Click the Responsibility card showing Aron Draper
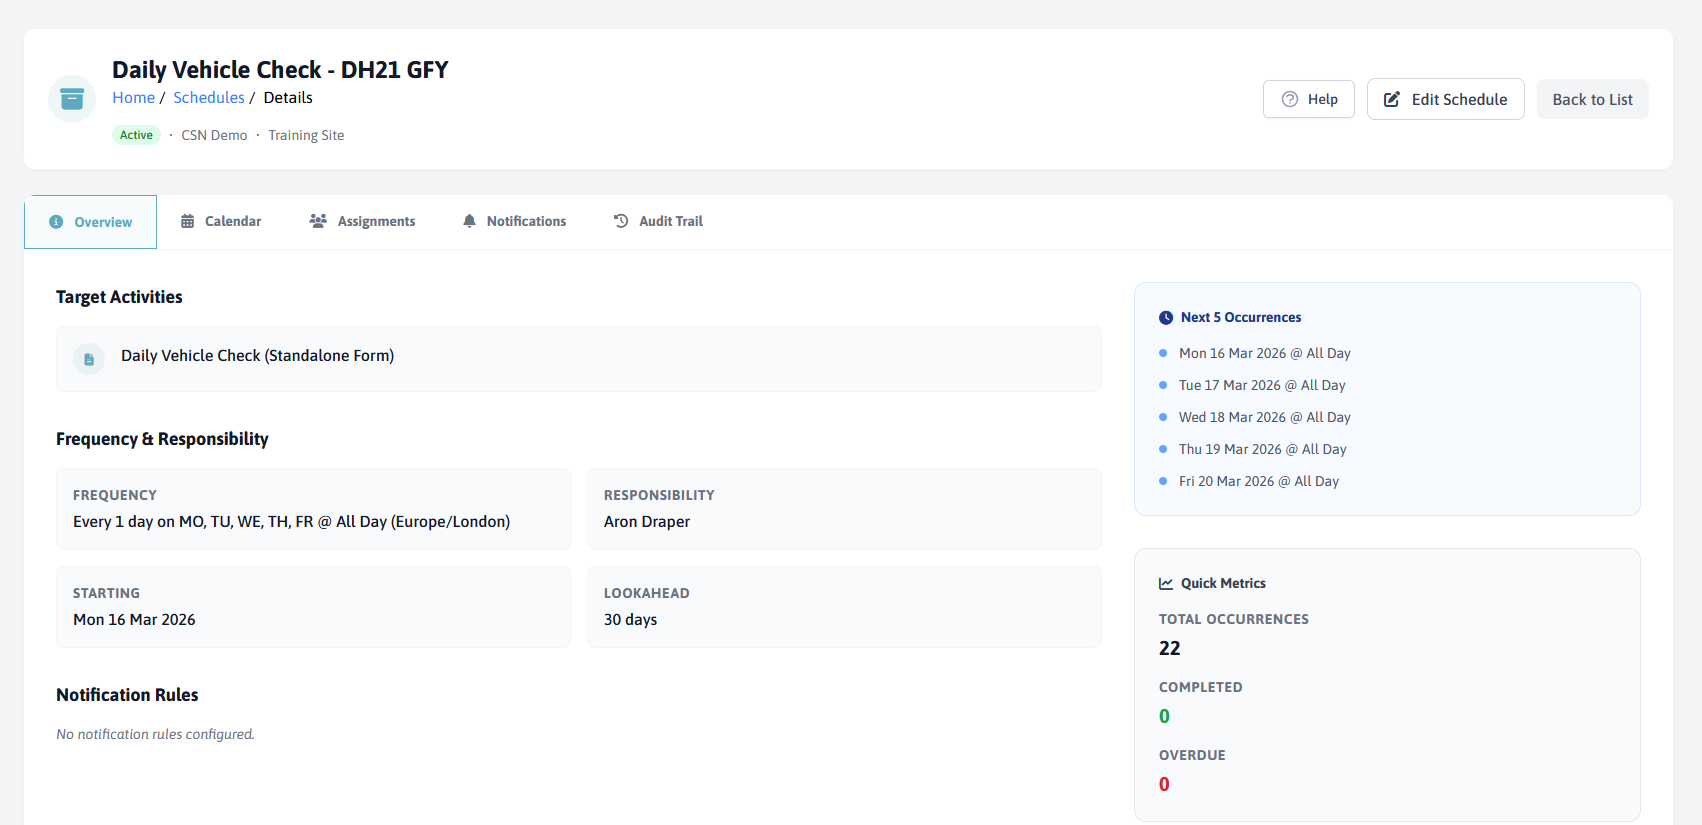This screenshot has width=1702, height=825. coord(843,509)
